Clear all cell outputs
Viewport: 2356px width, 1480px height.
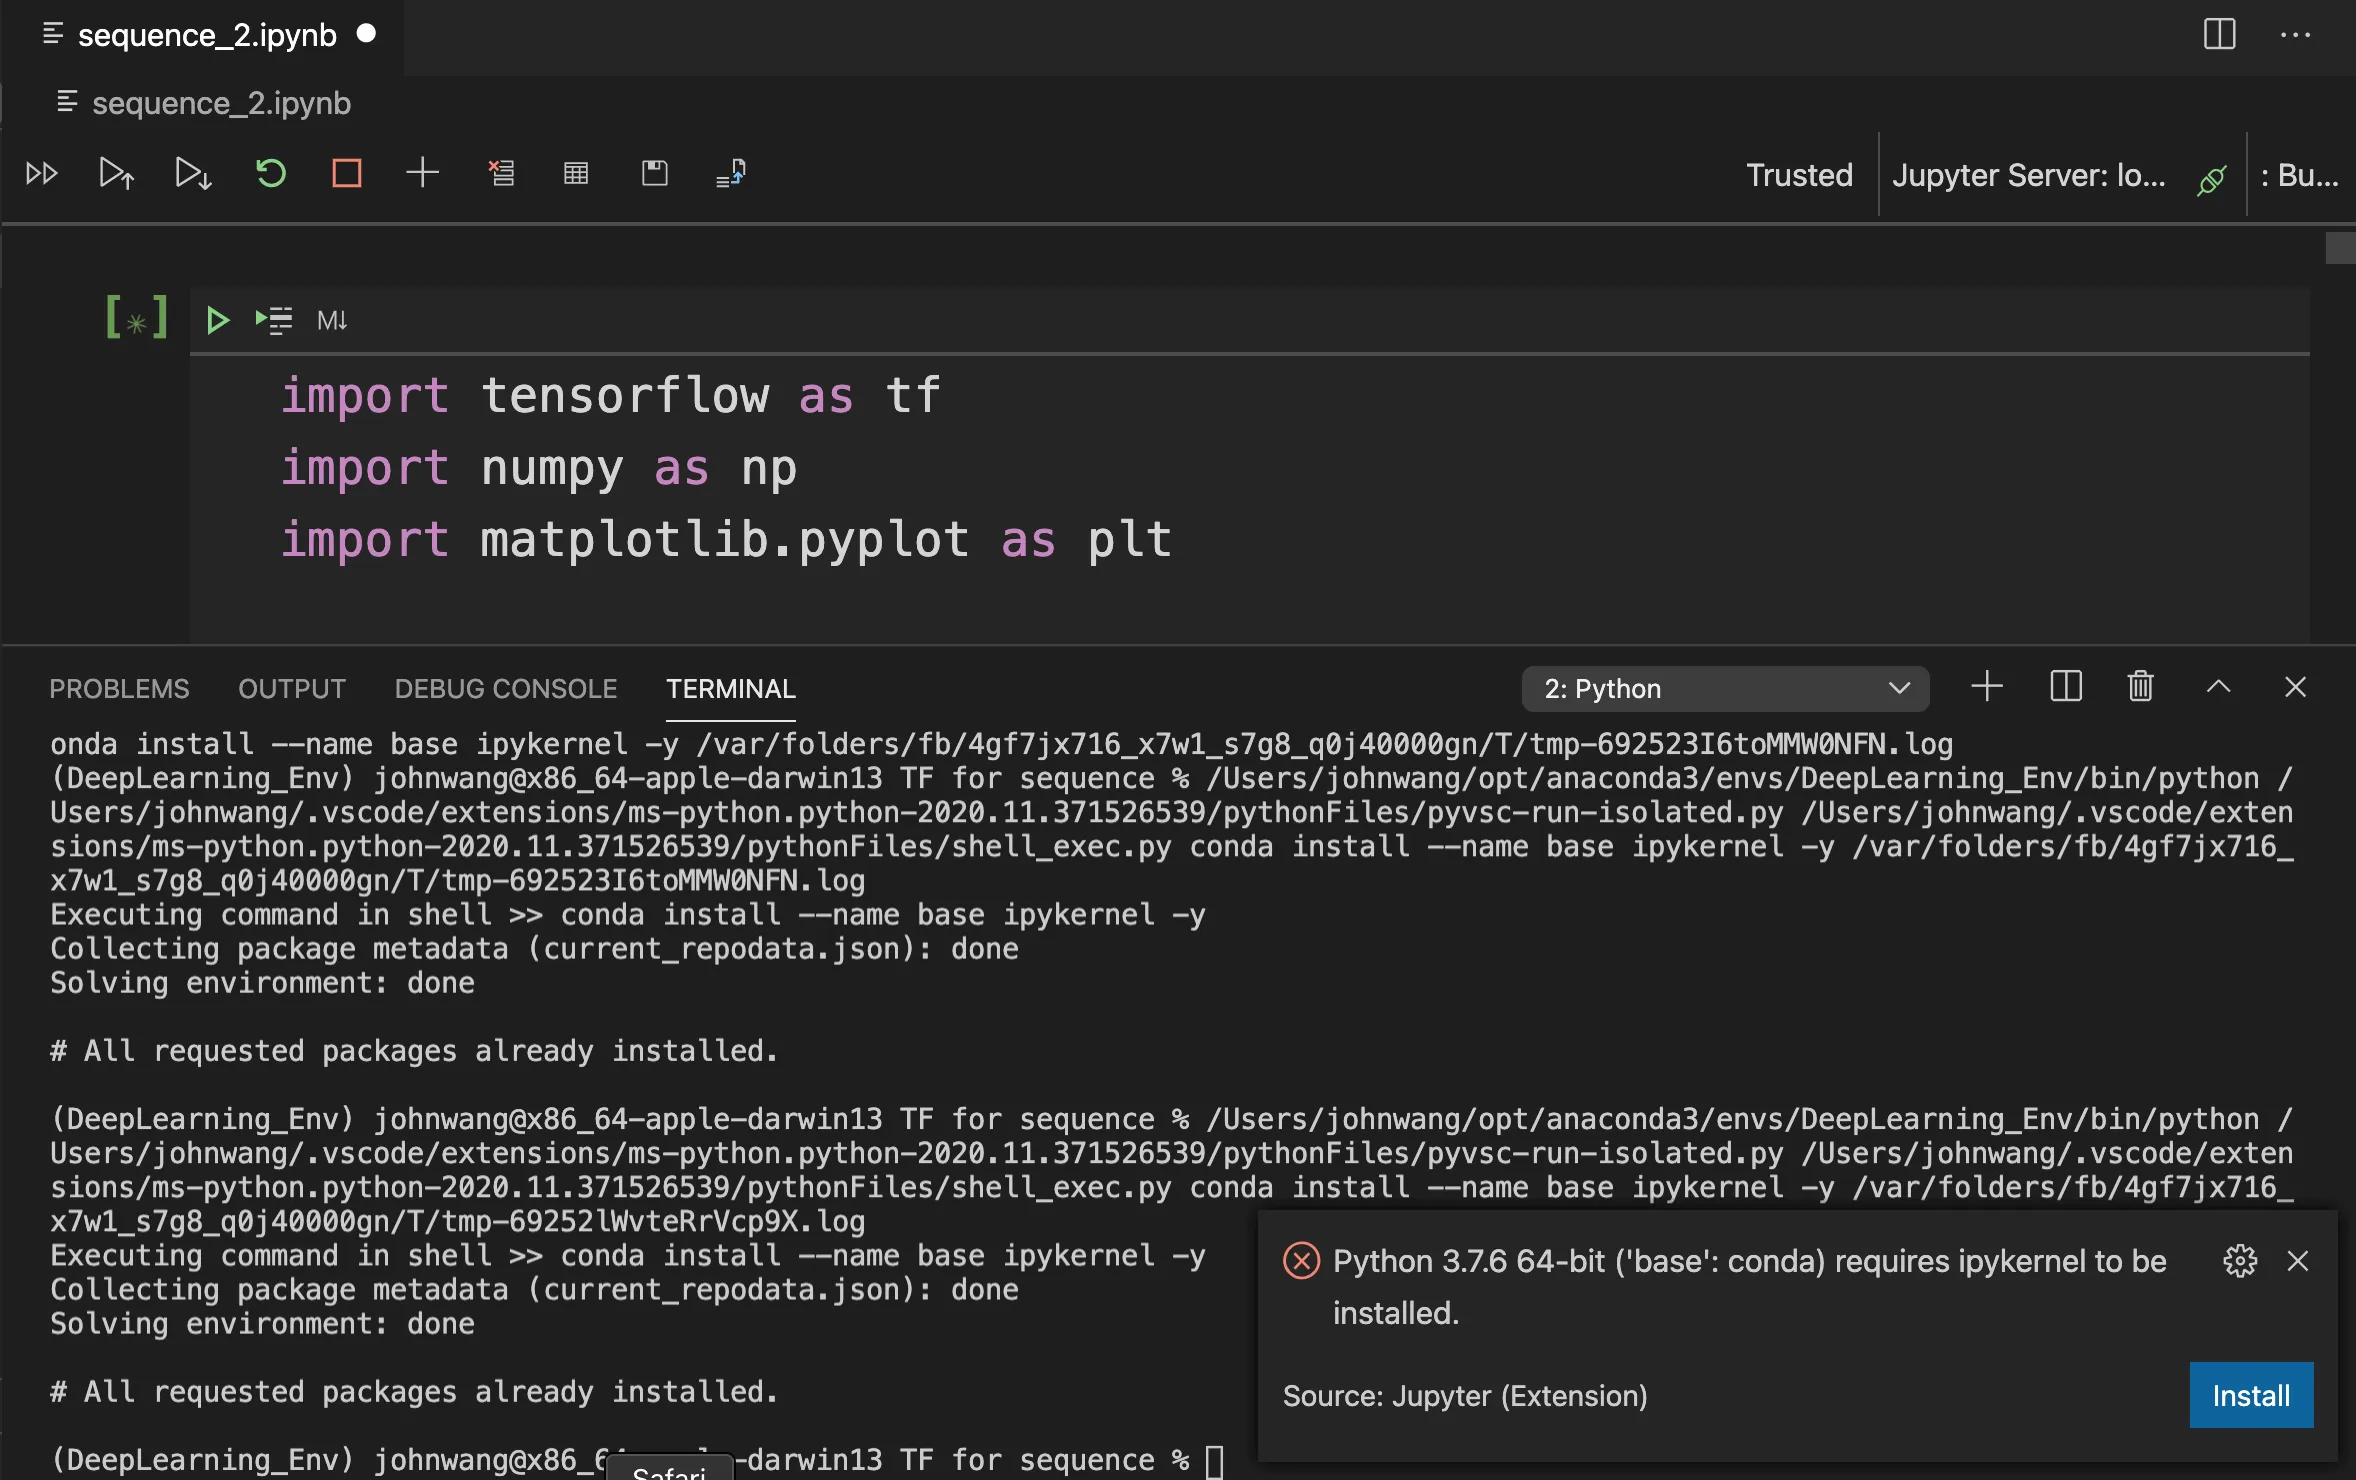(x=501, y=172)
